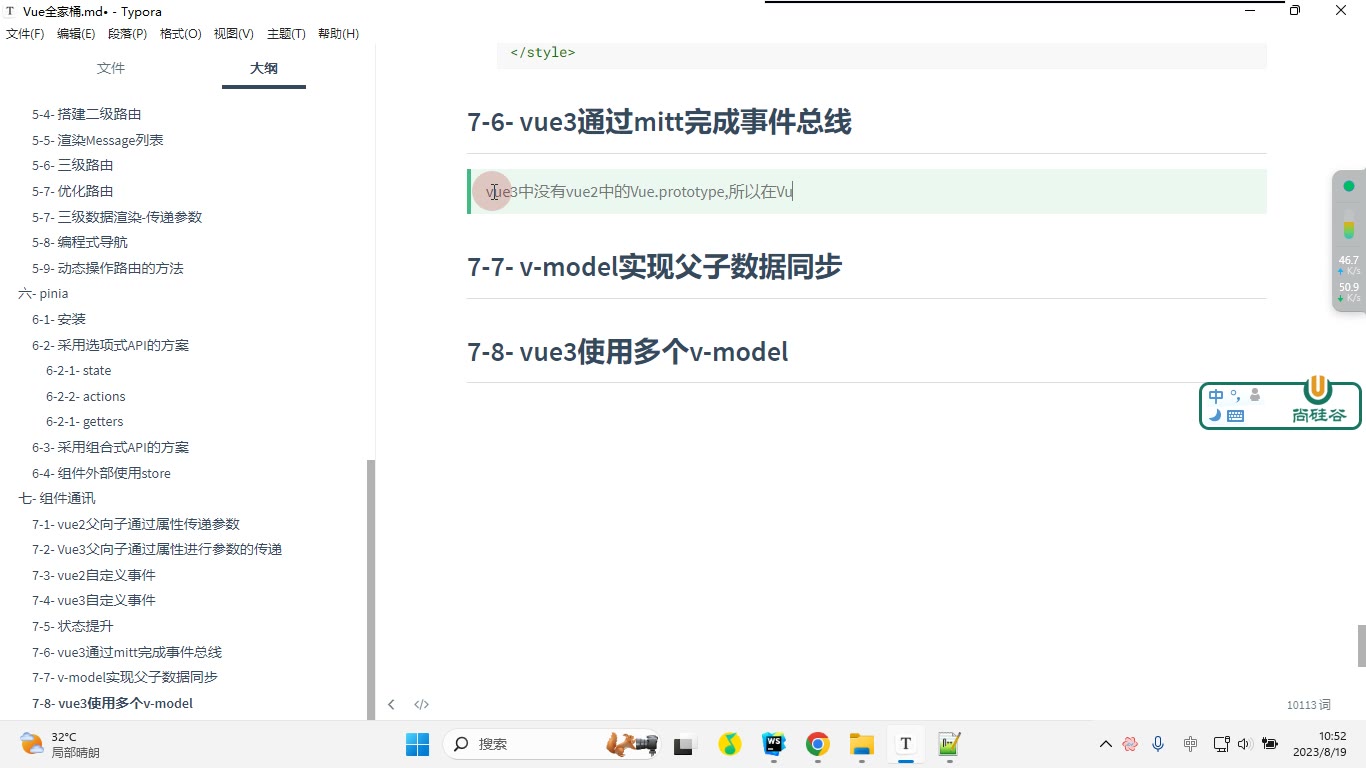Open the 格式(O) menu
Image resolution: width=1366 pixels, height=768 pixels.
180,34
